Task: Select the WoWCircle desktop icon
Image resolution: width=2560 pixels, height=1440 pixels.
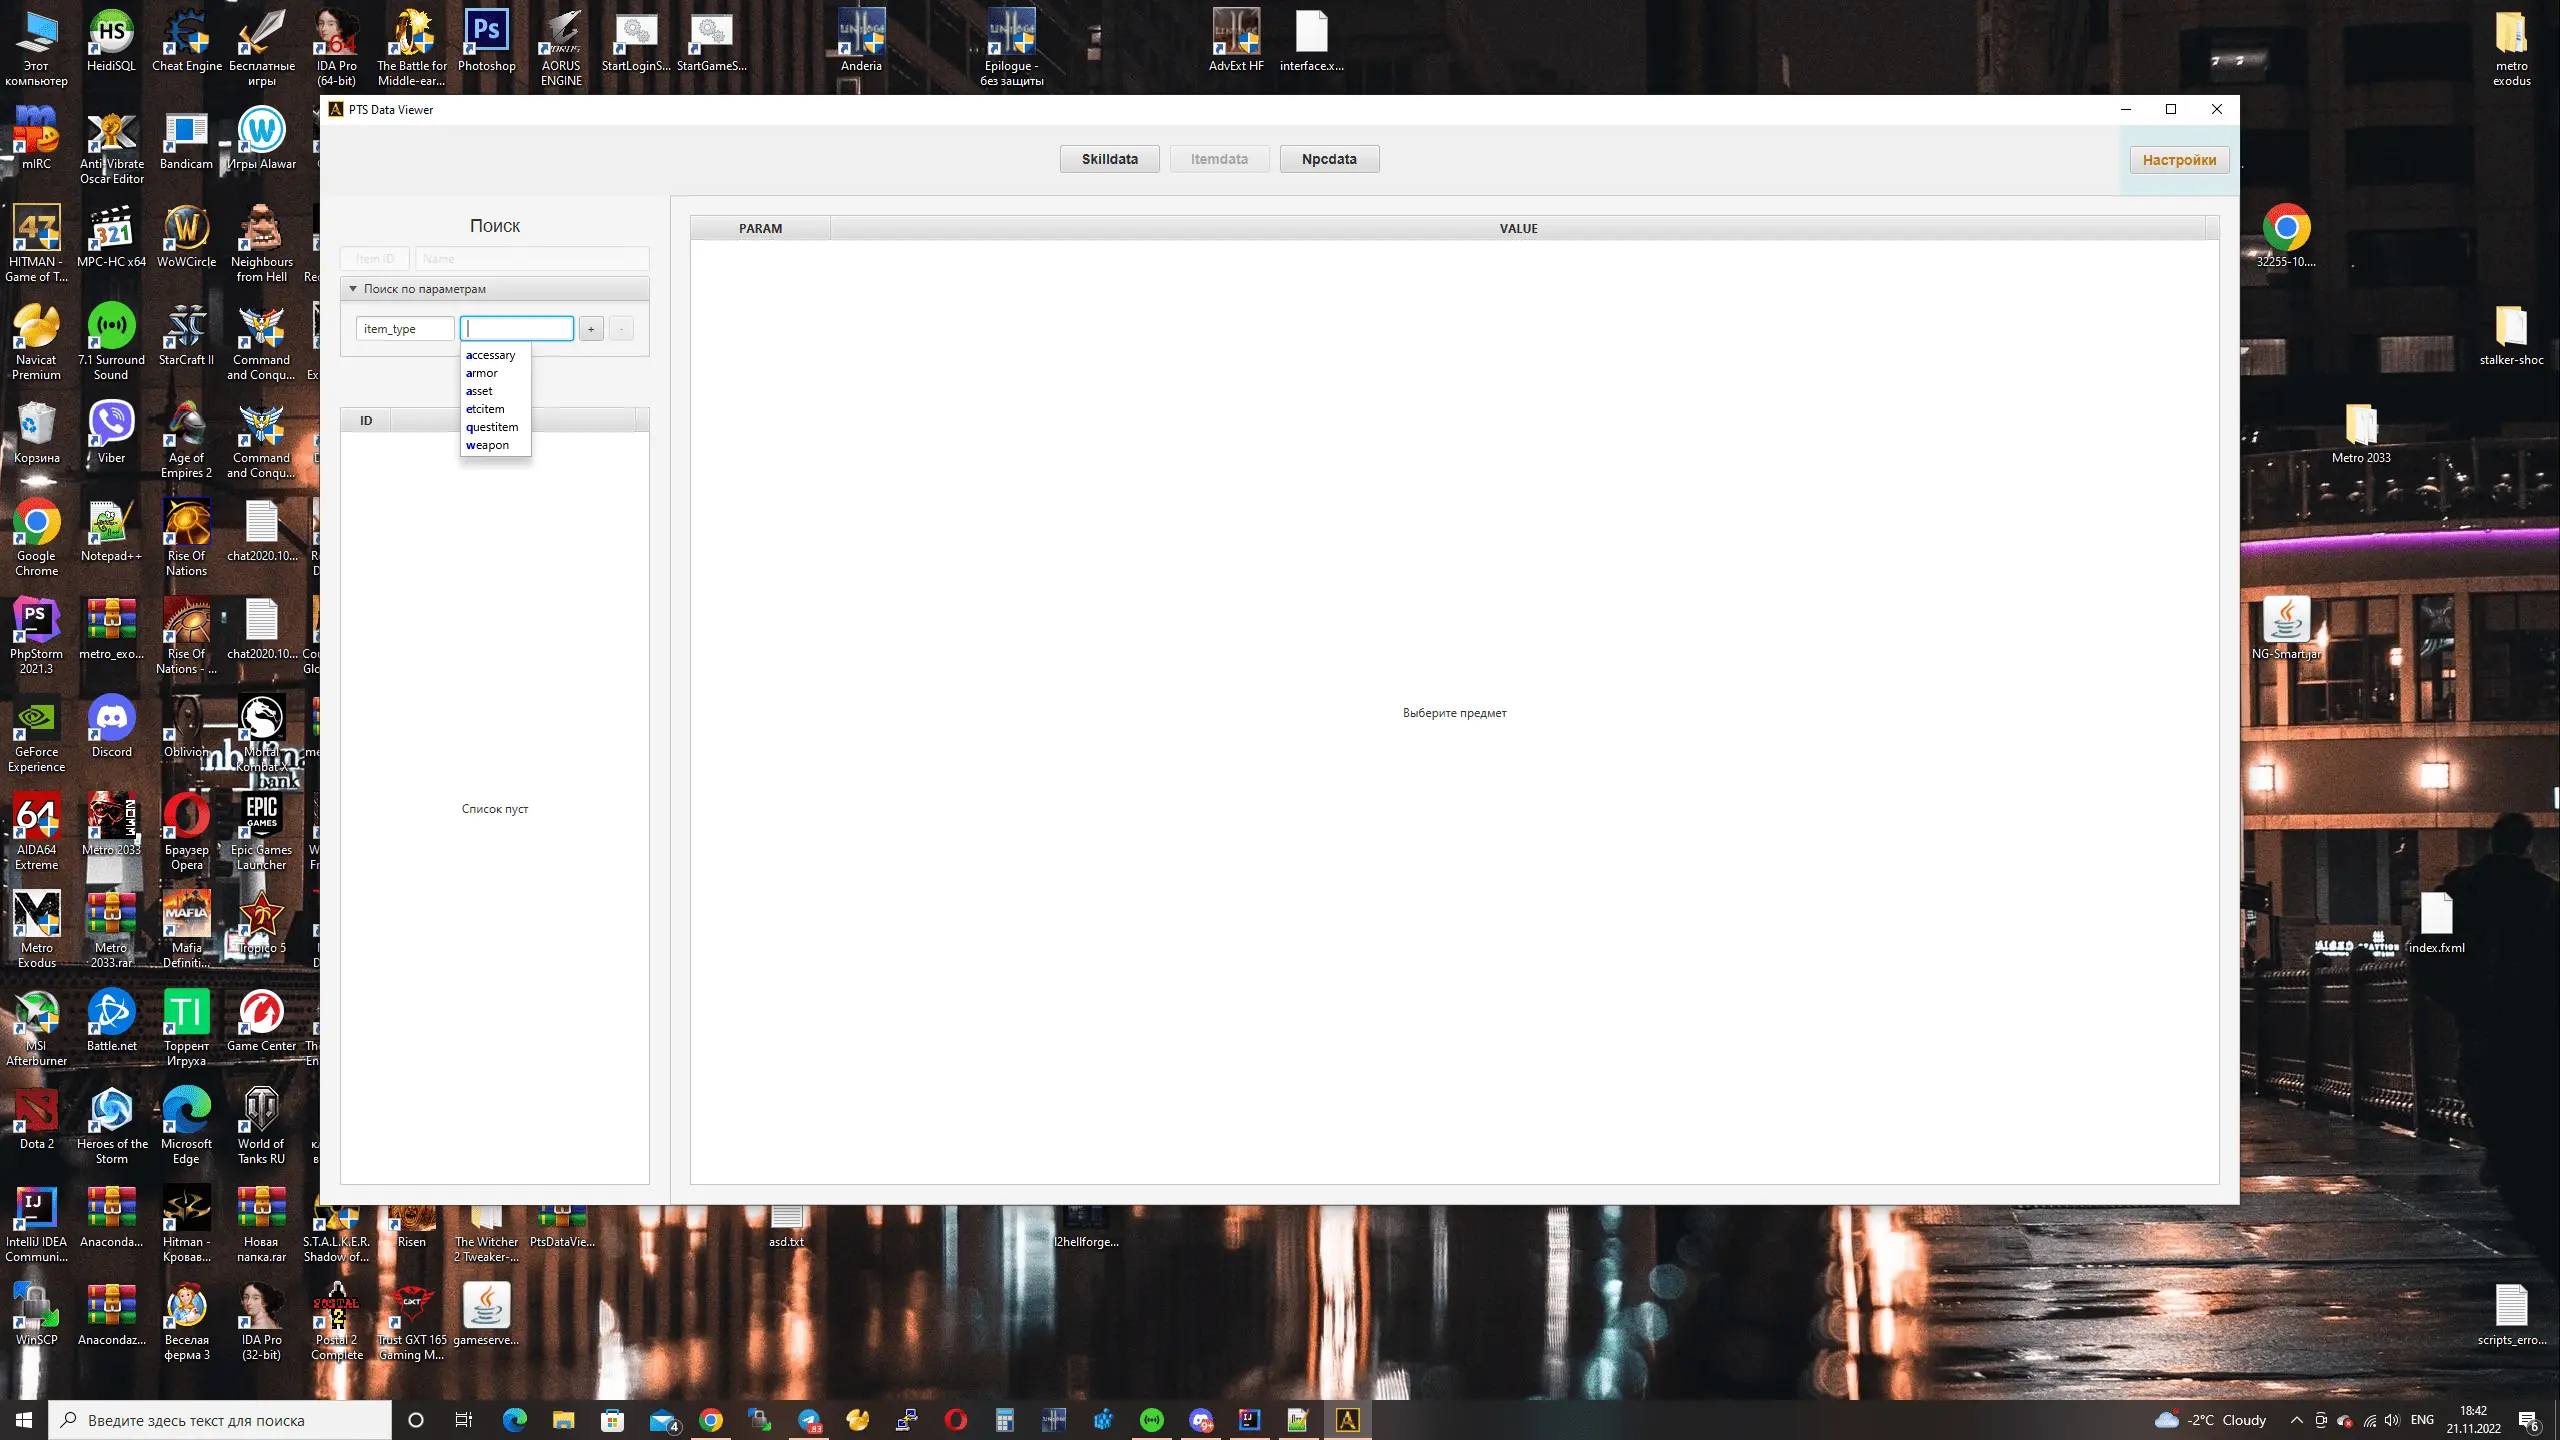Action: pyautogui.click(x=187, y=238)
